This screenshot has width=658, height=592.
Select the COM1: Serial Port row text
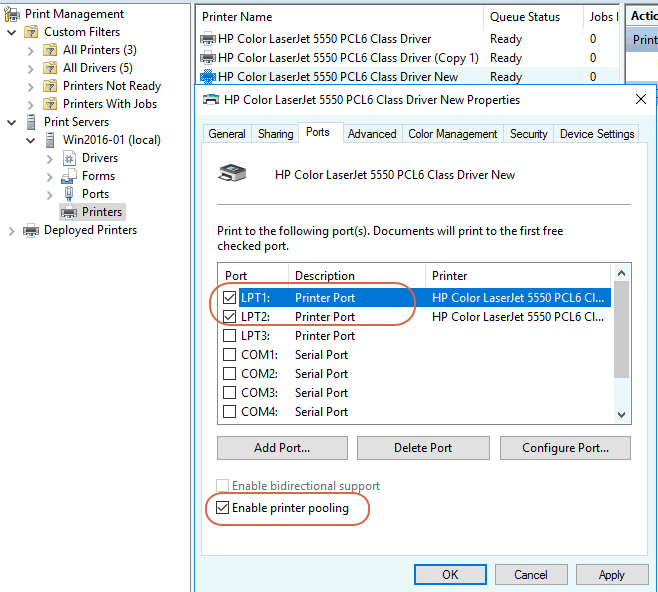(x=295, y=355)
